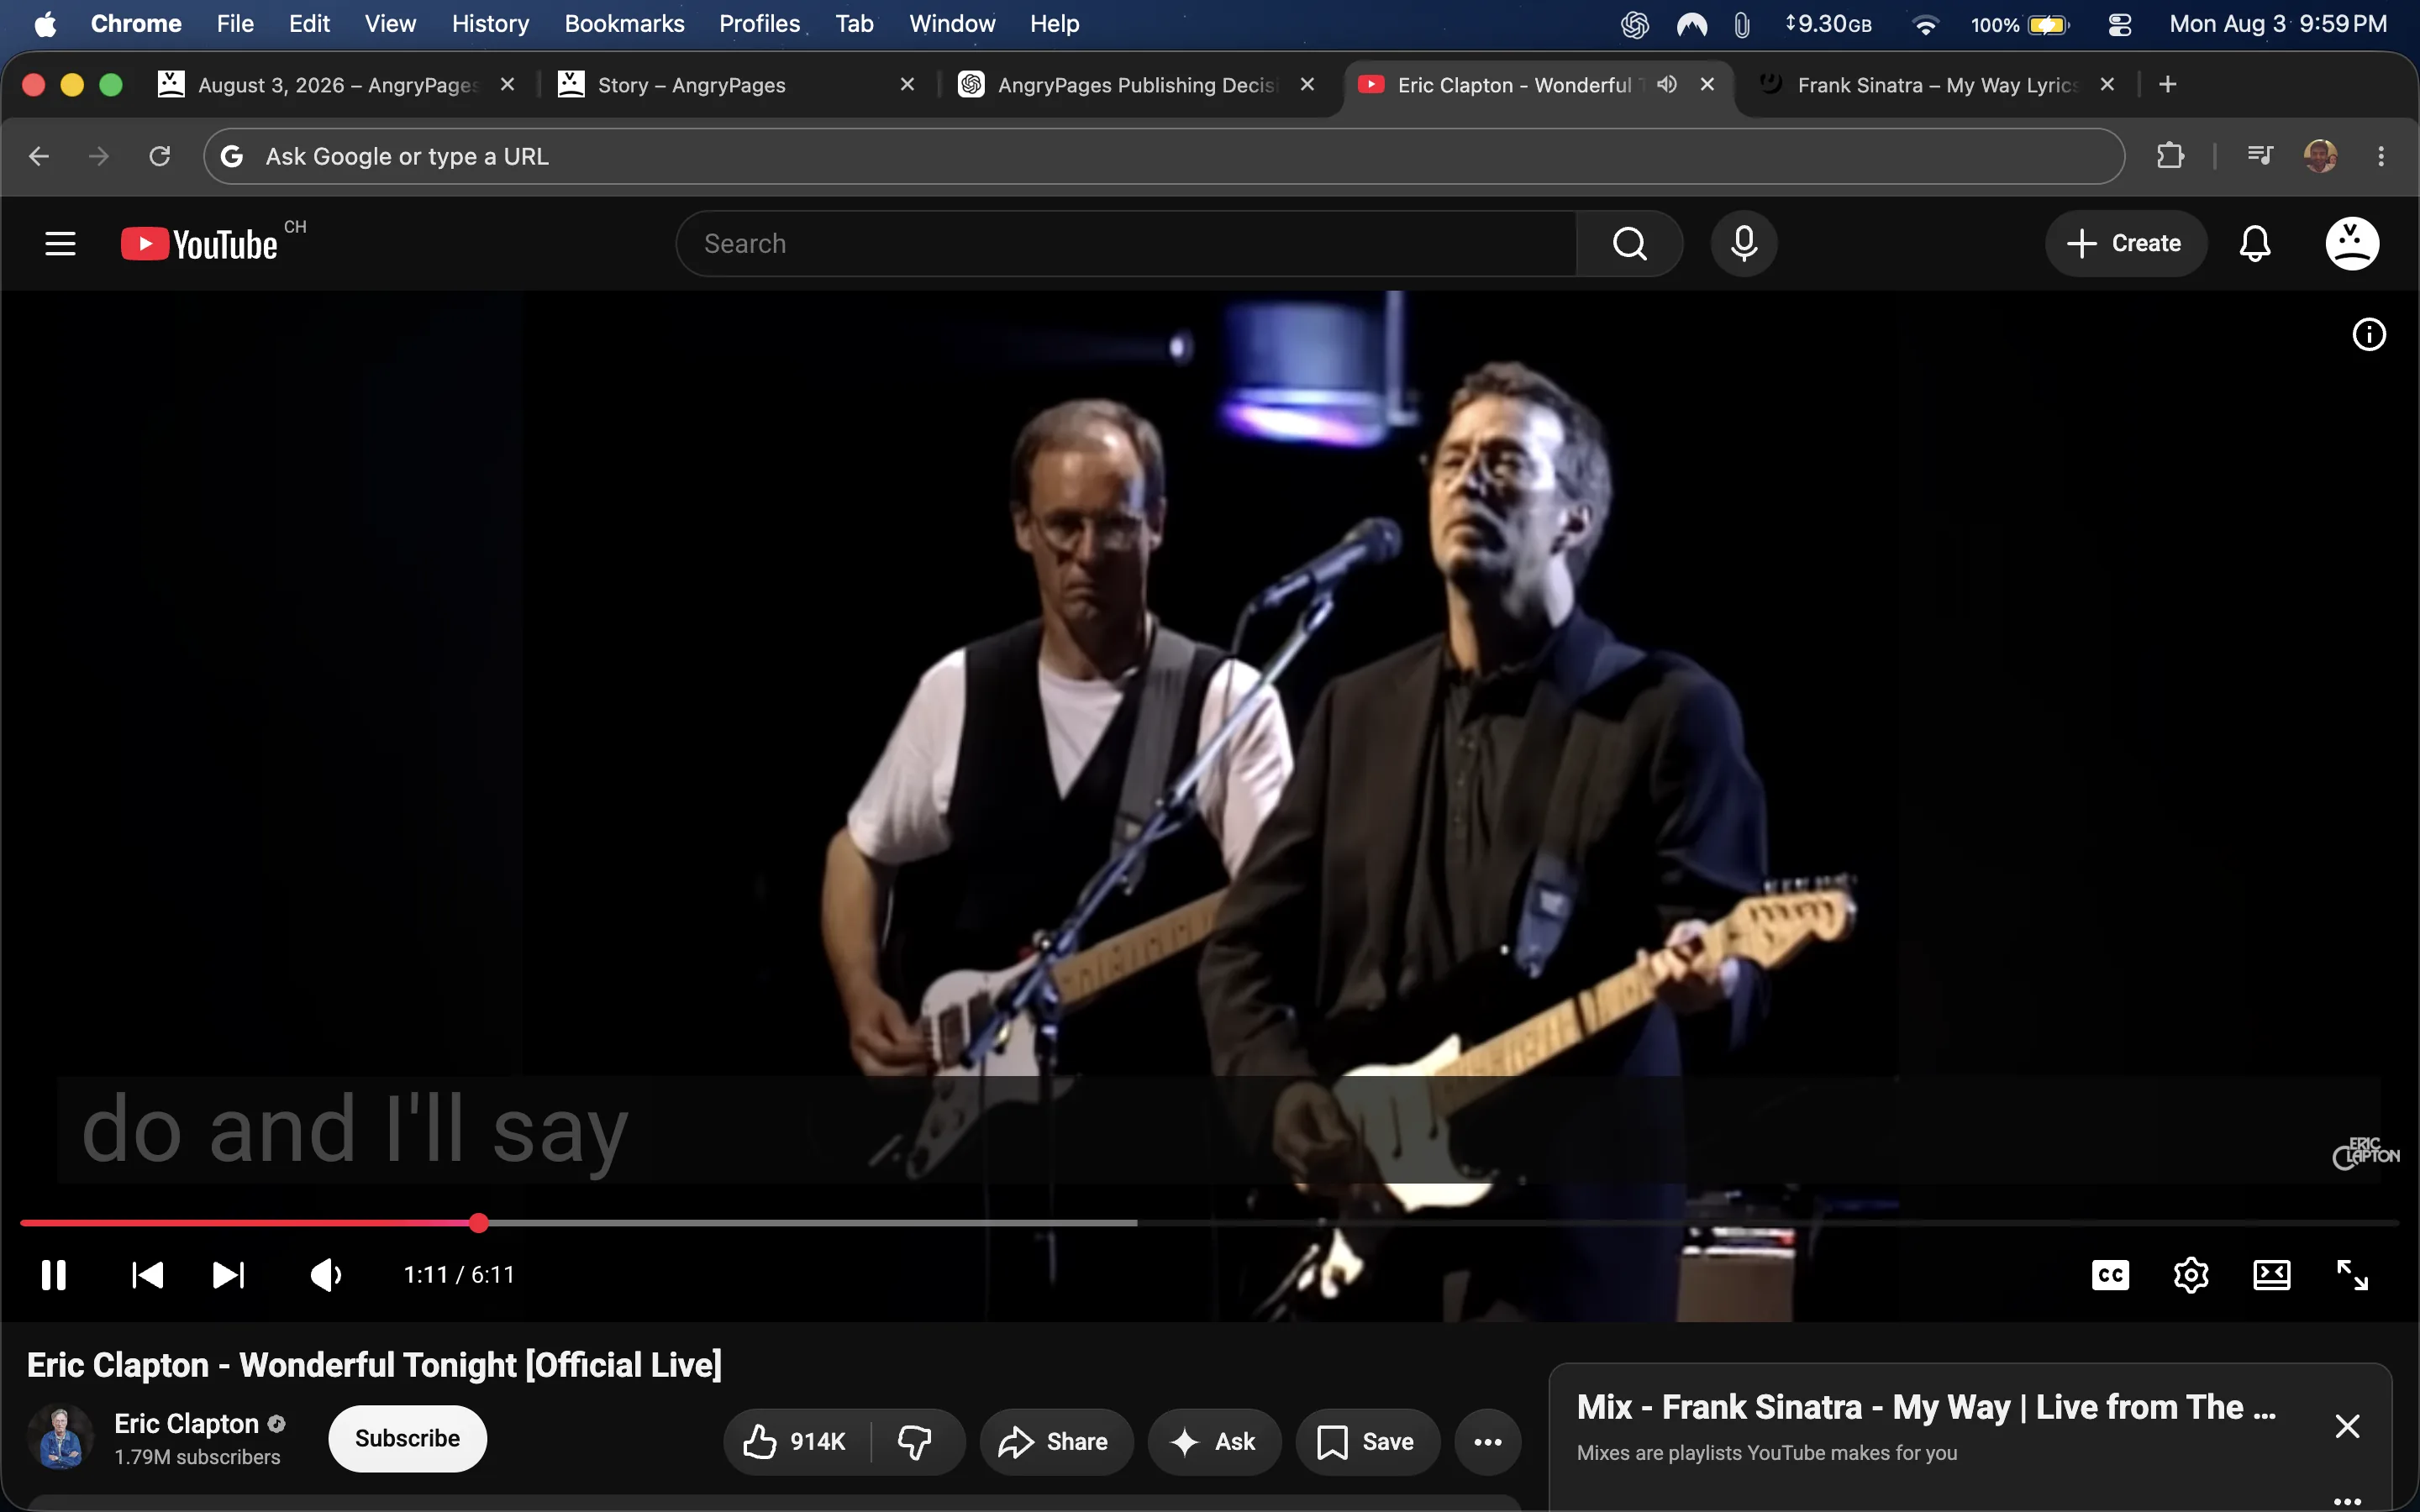
Task: Skip to the previous video
Action: (x=148, y=1275)
